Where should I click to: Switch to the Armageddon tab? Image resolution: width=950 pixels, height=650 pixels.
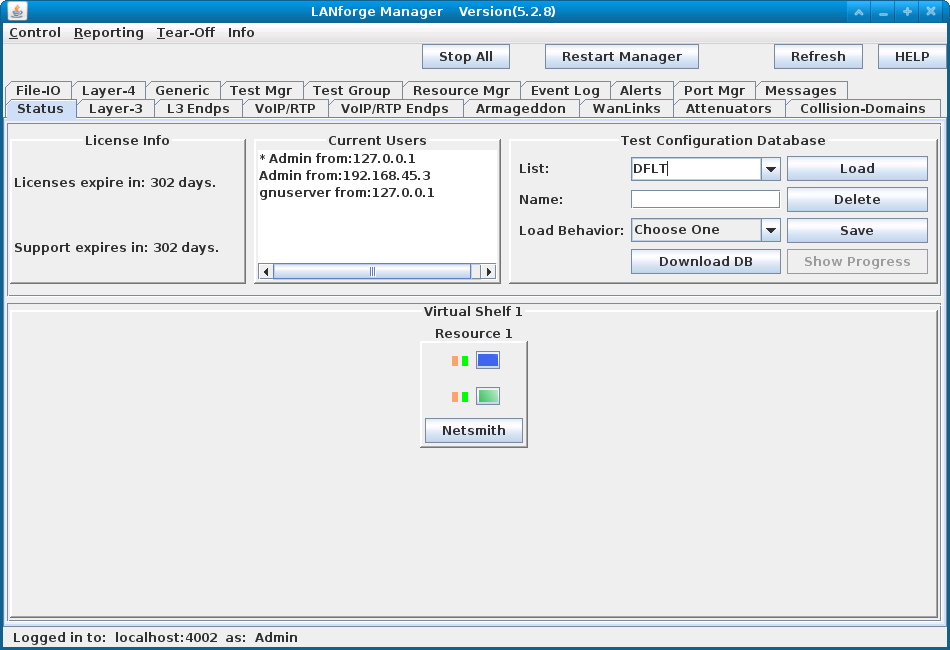point(521,108)
